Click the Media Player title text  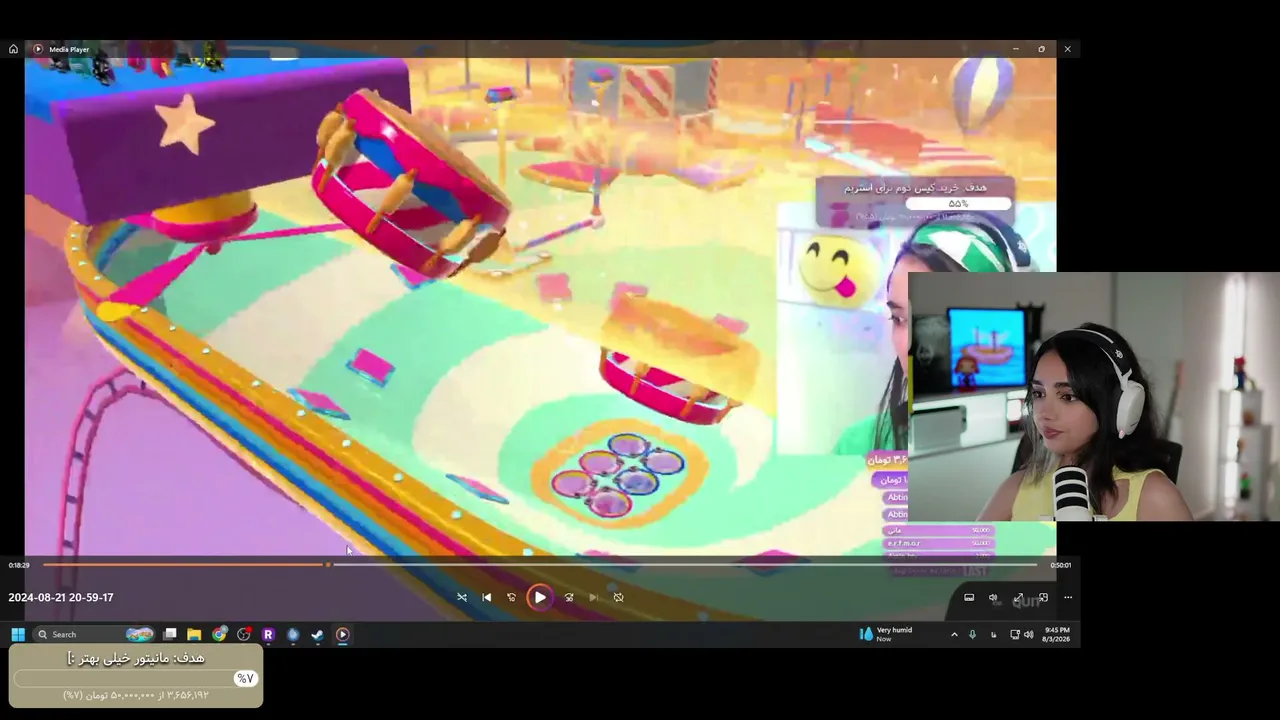click(69, 49)
